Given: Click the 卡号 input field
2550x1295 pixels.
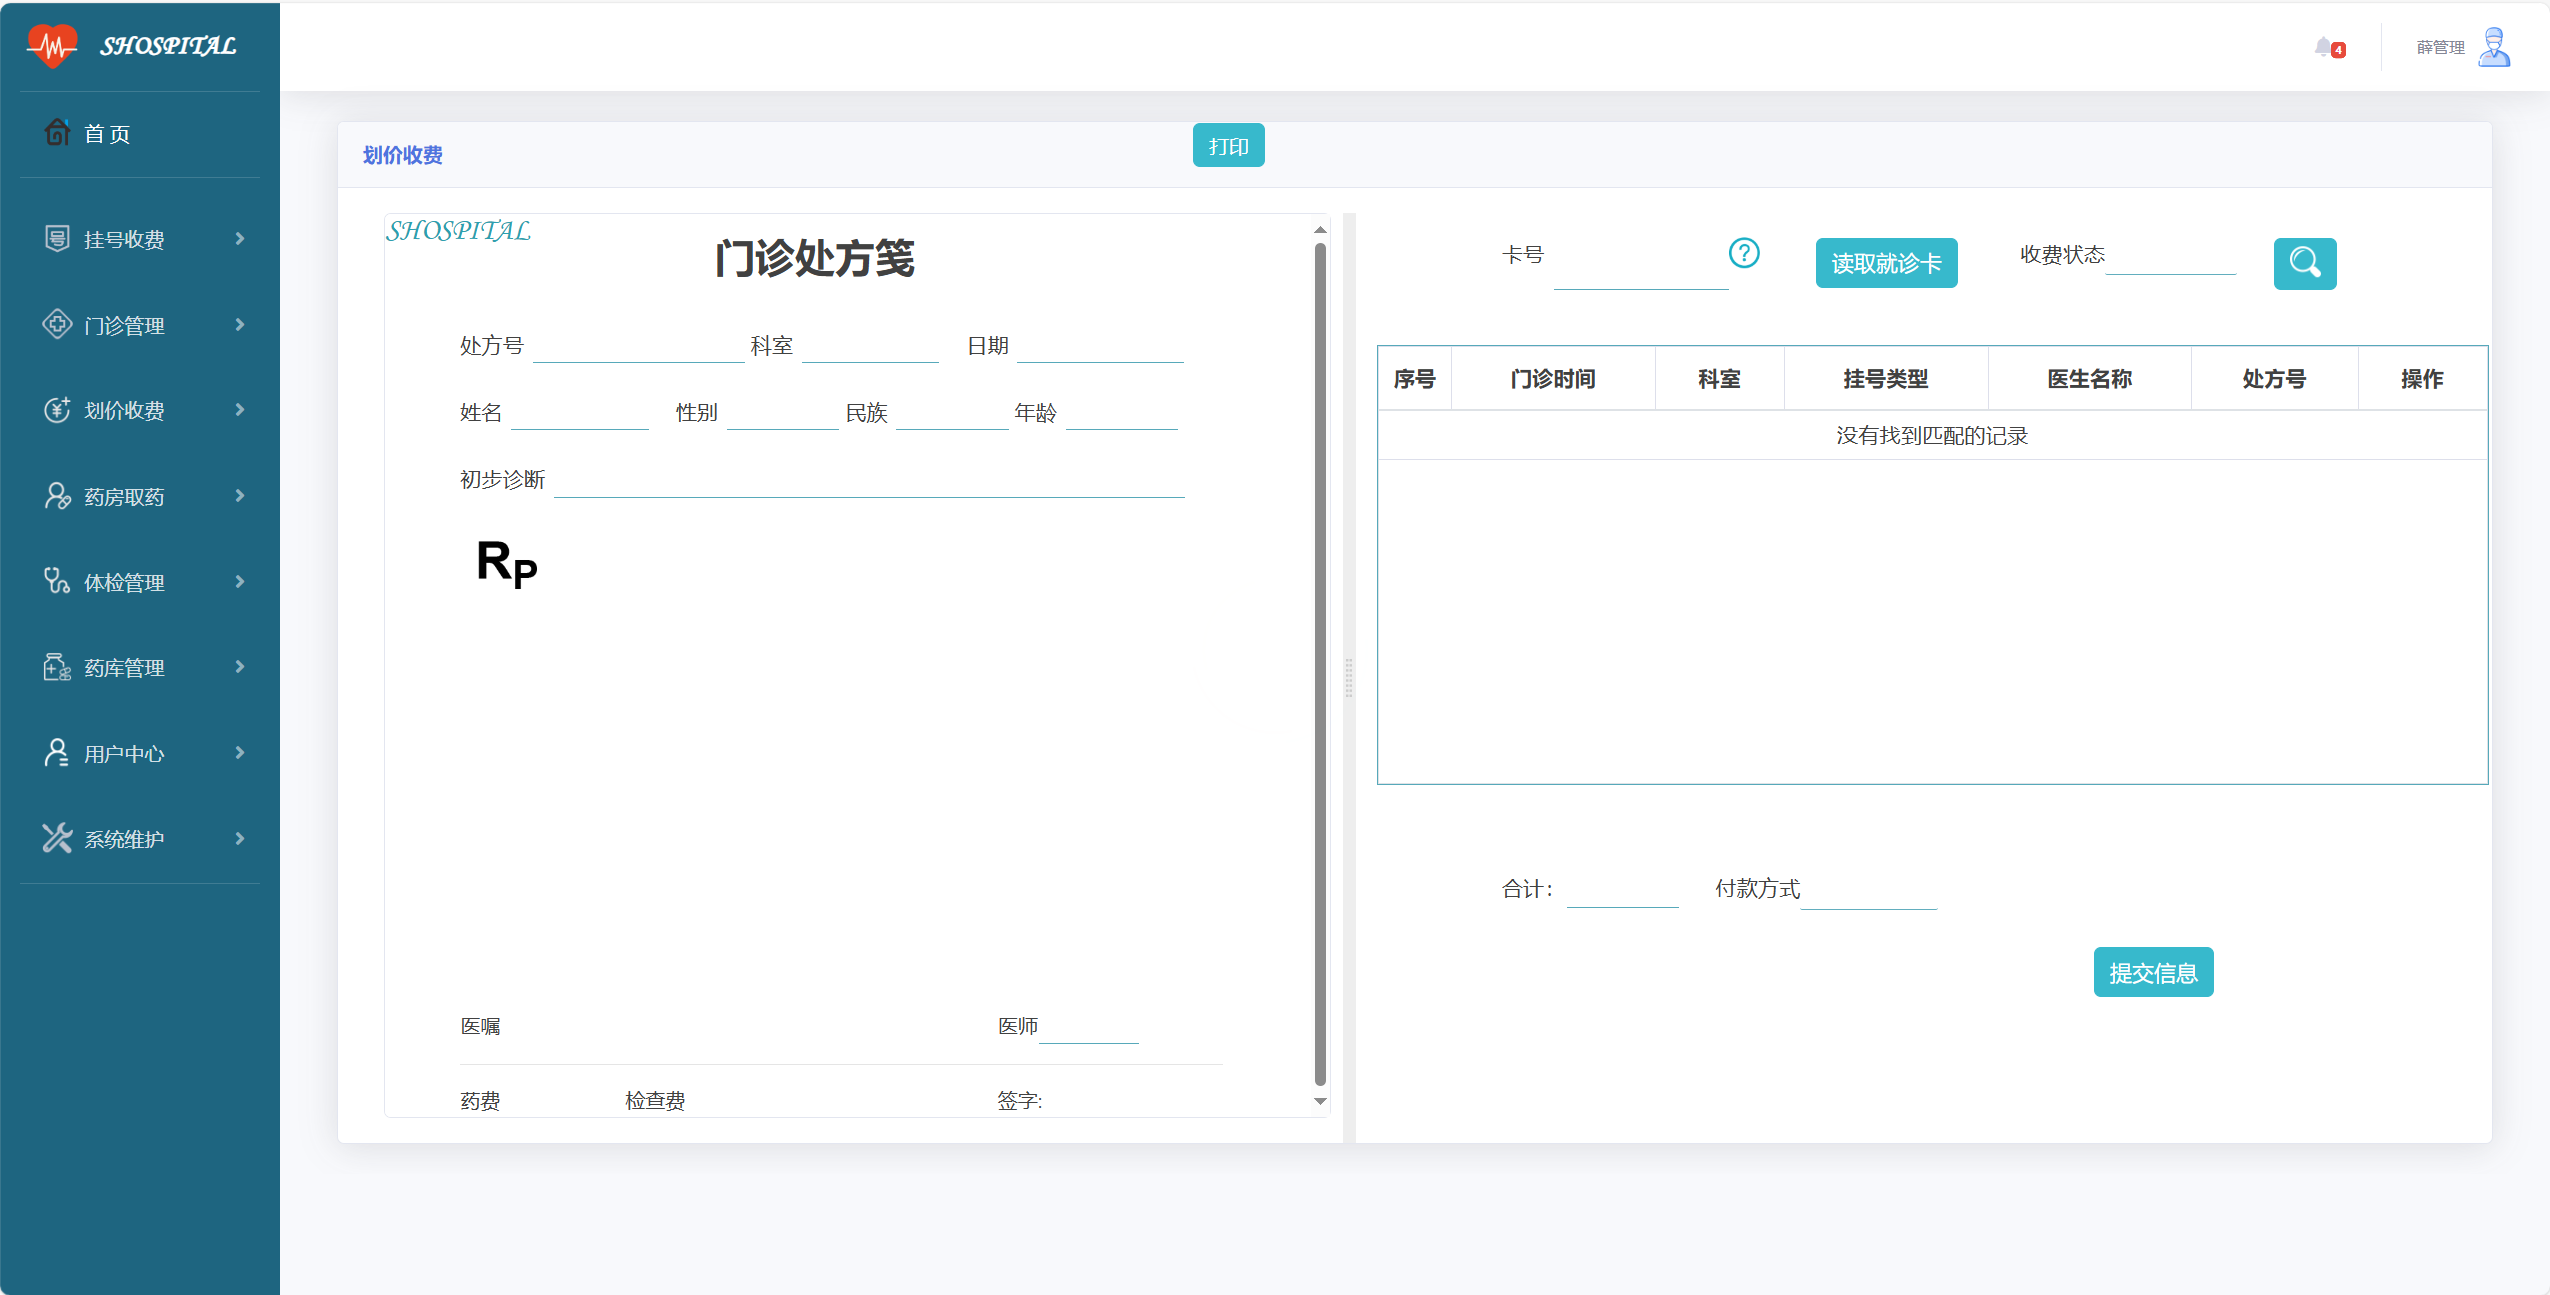Looking at the screenshot, I should (1640, 272).
